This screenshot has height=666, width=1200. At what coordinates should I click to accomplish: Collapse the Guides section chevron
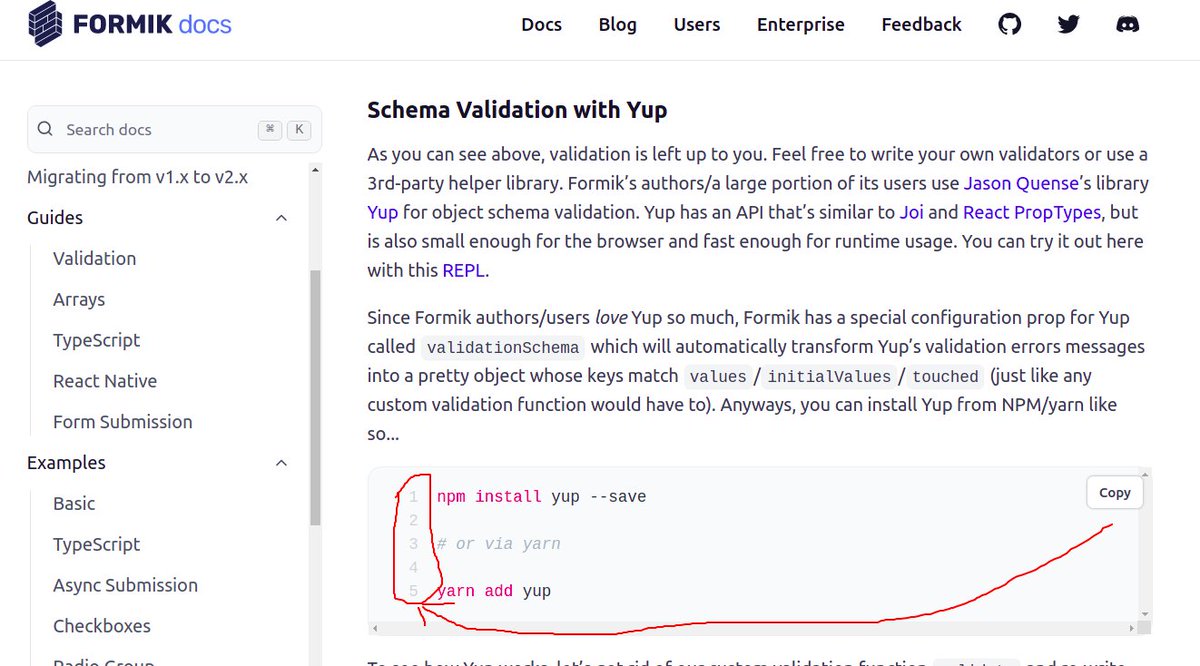[281, 218]
